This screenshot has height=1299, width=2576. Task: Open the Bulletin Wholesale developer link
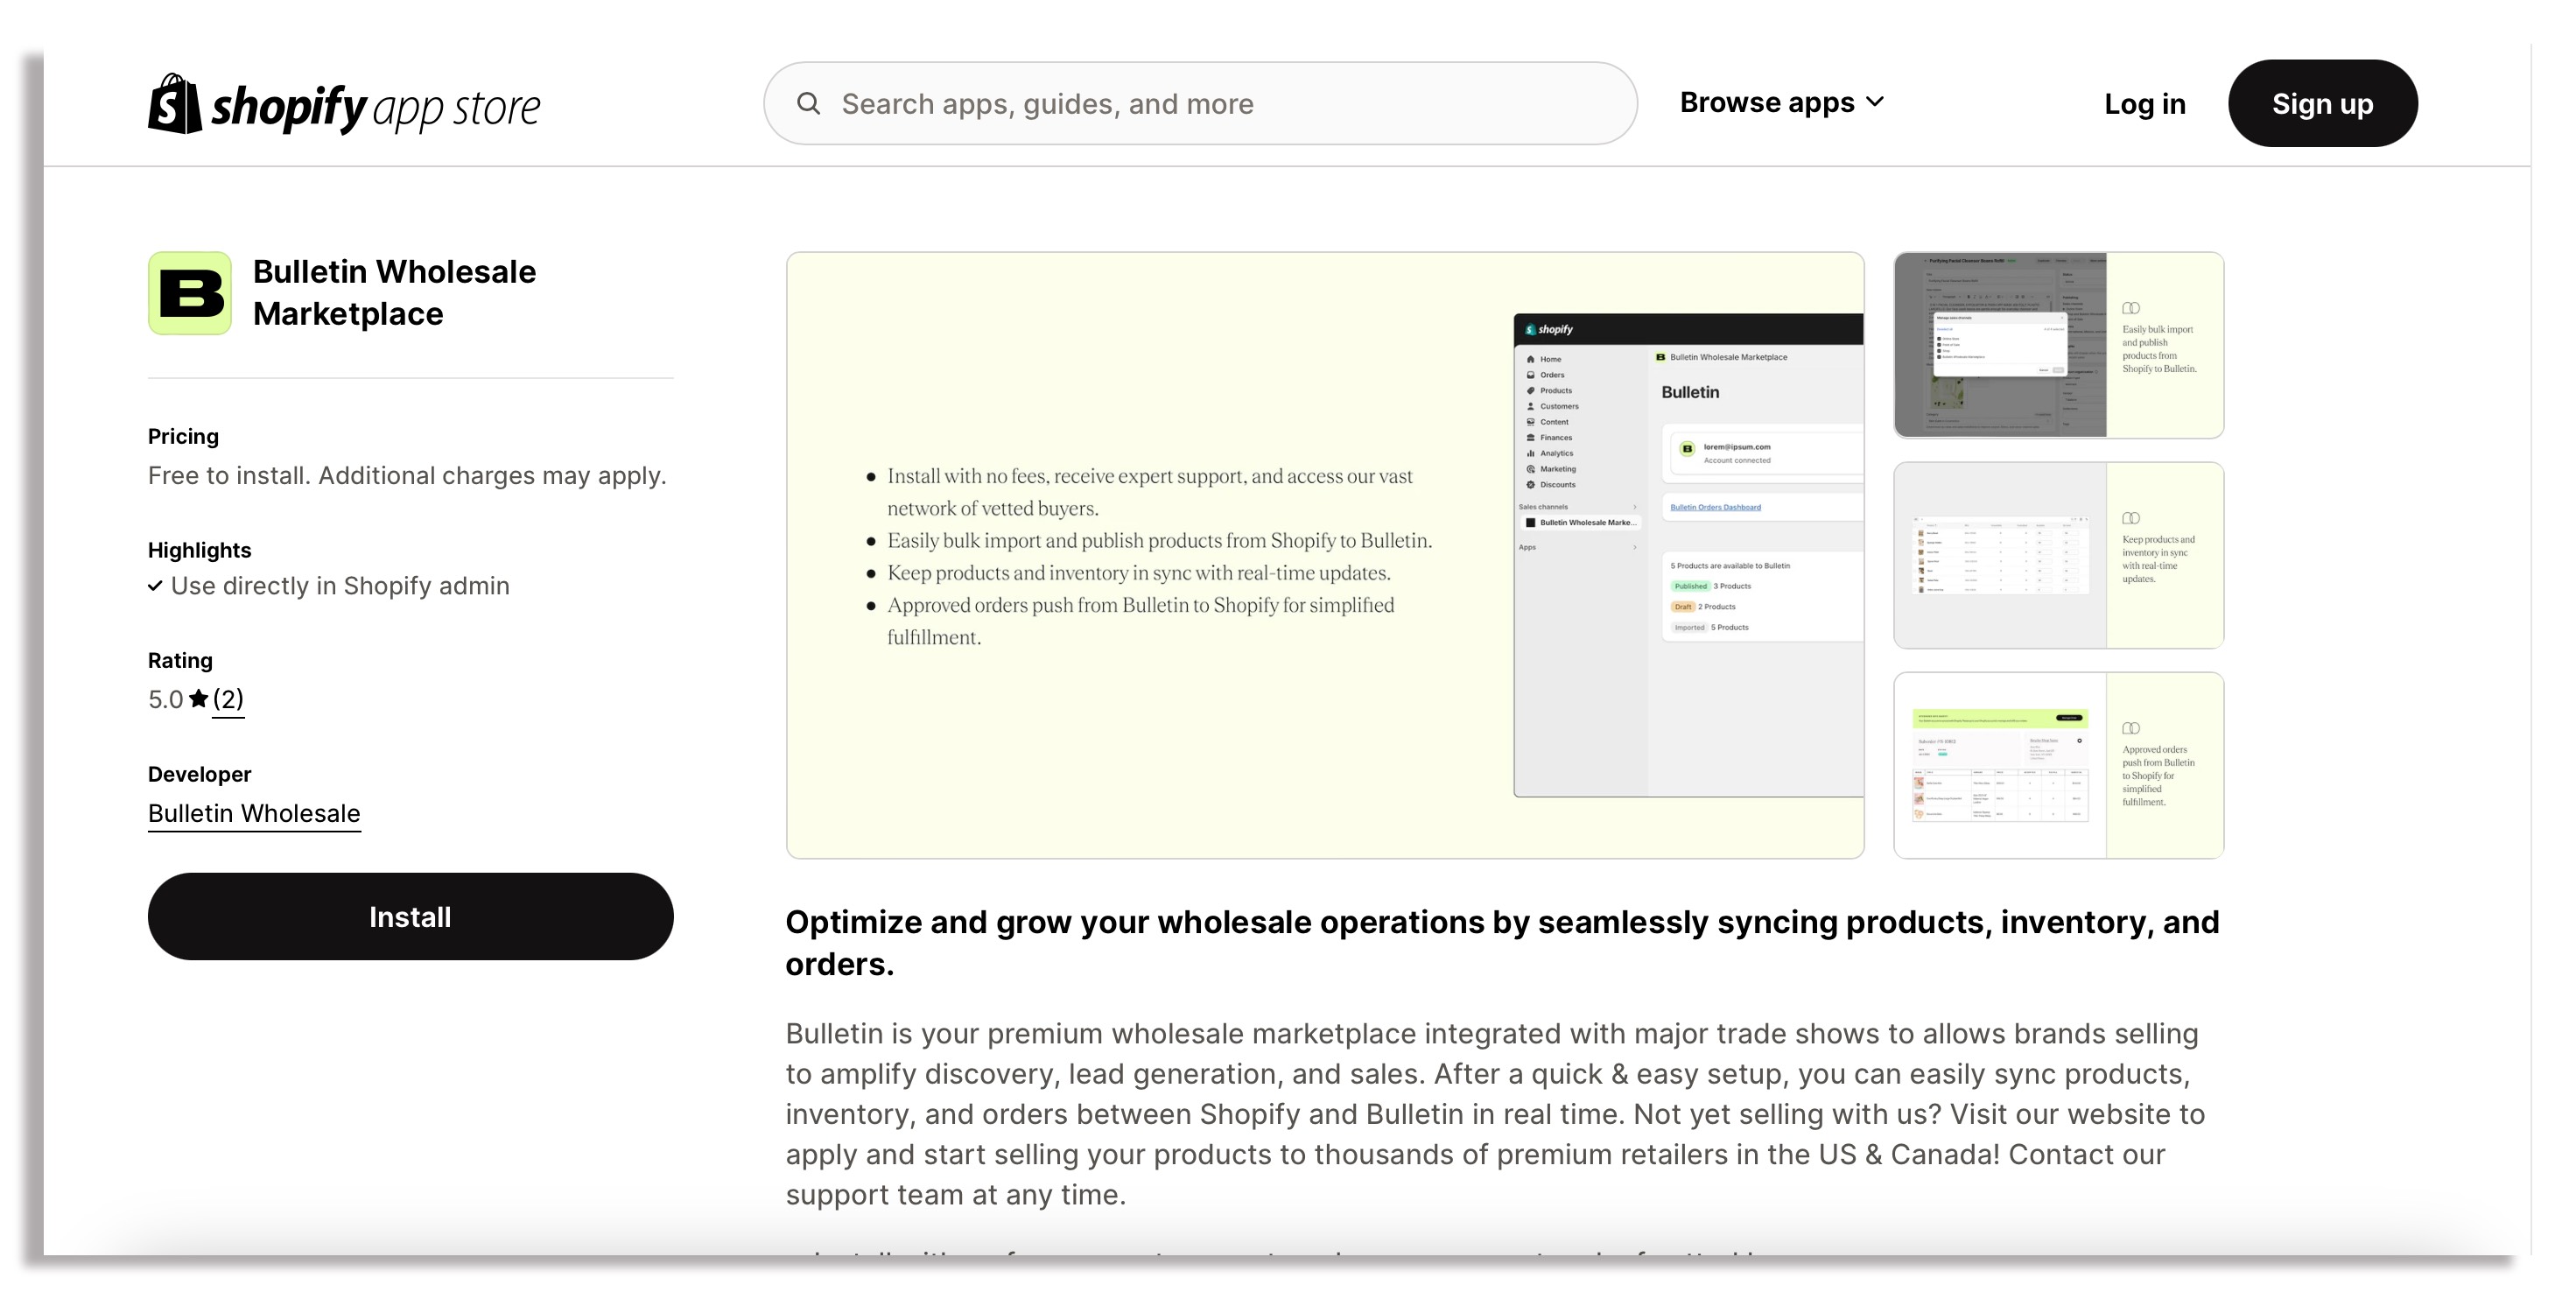point(254,813)
